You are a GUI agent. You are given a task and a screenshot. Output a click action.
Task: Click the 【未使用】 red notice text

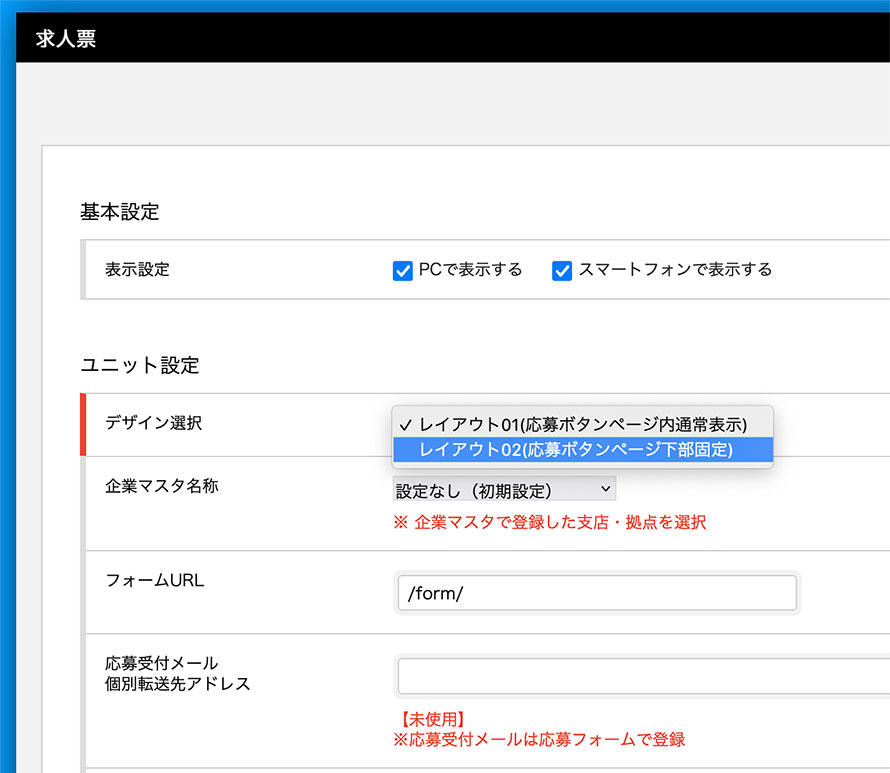(x=433, y=720)
